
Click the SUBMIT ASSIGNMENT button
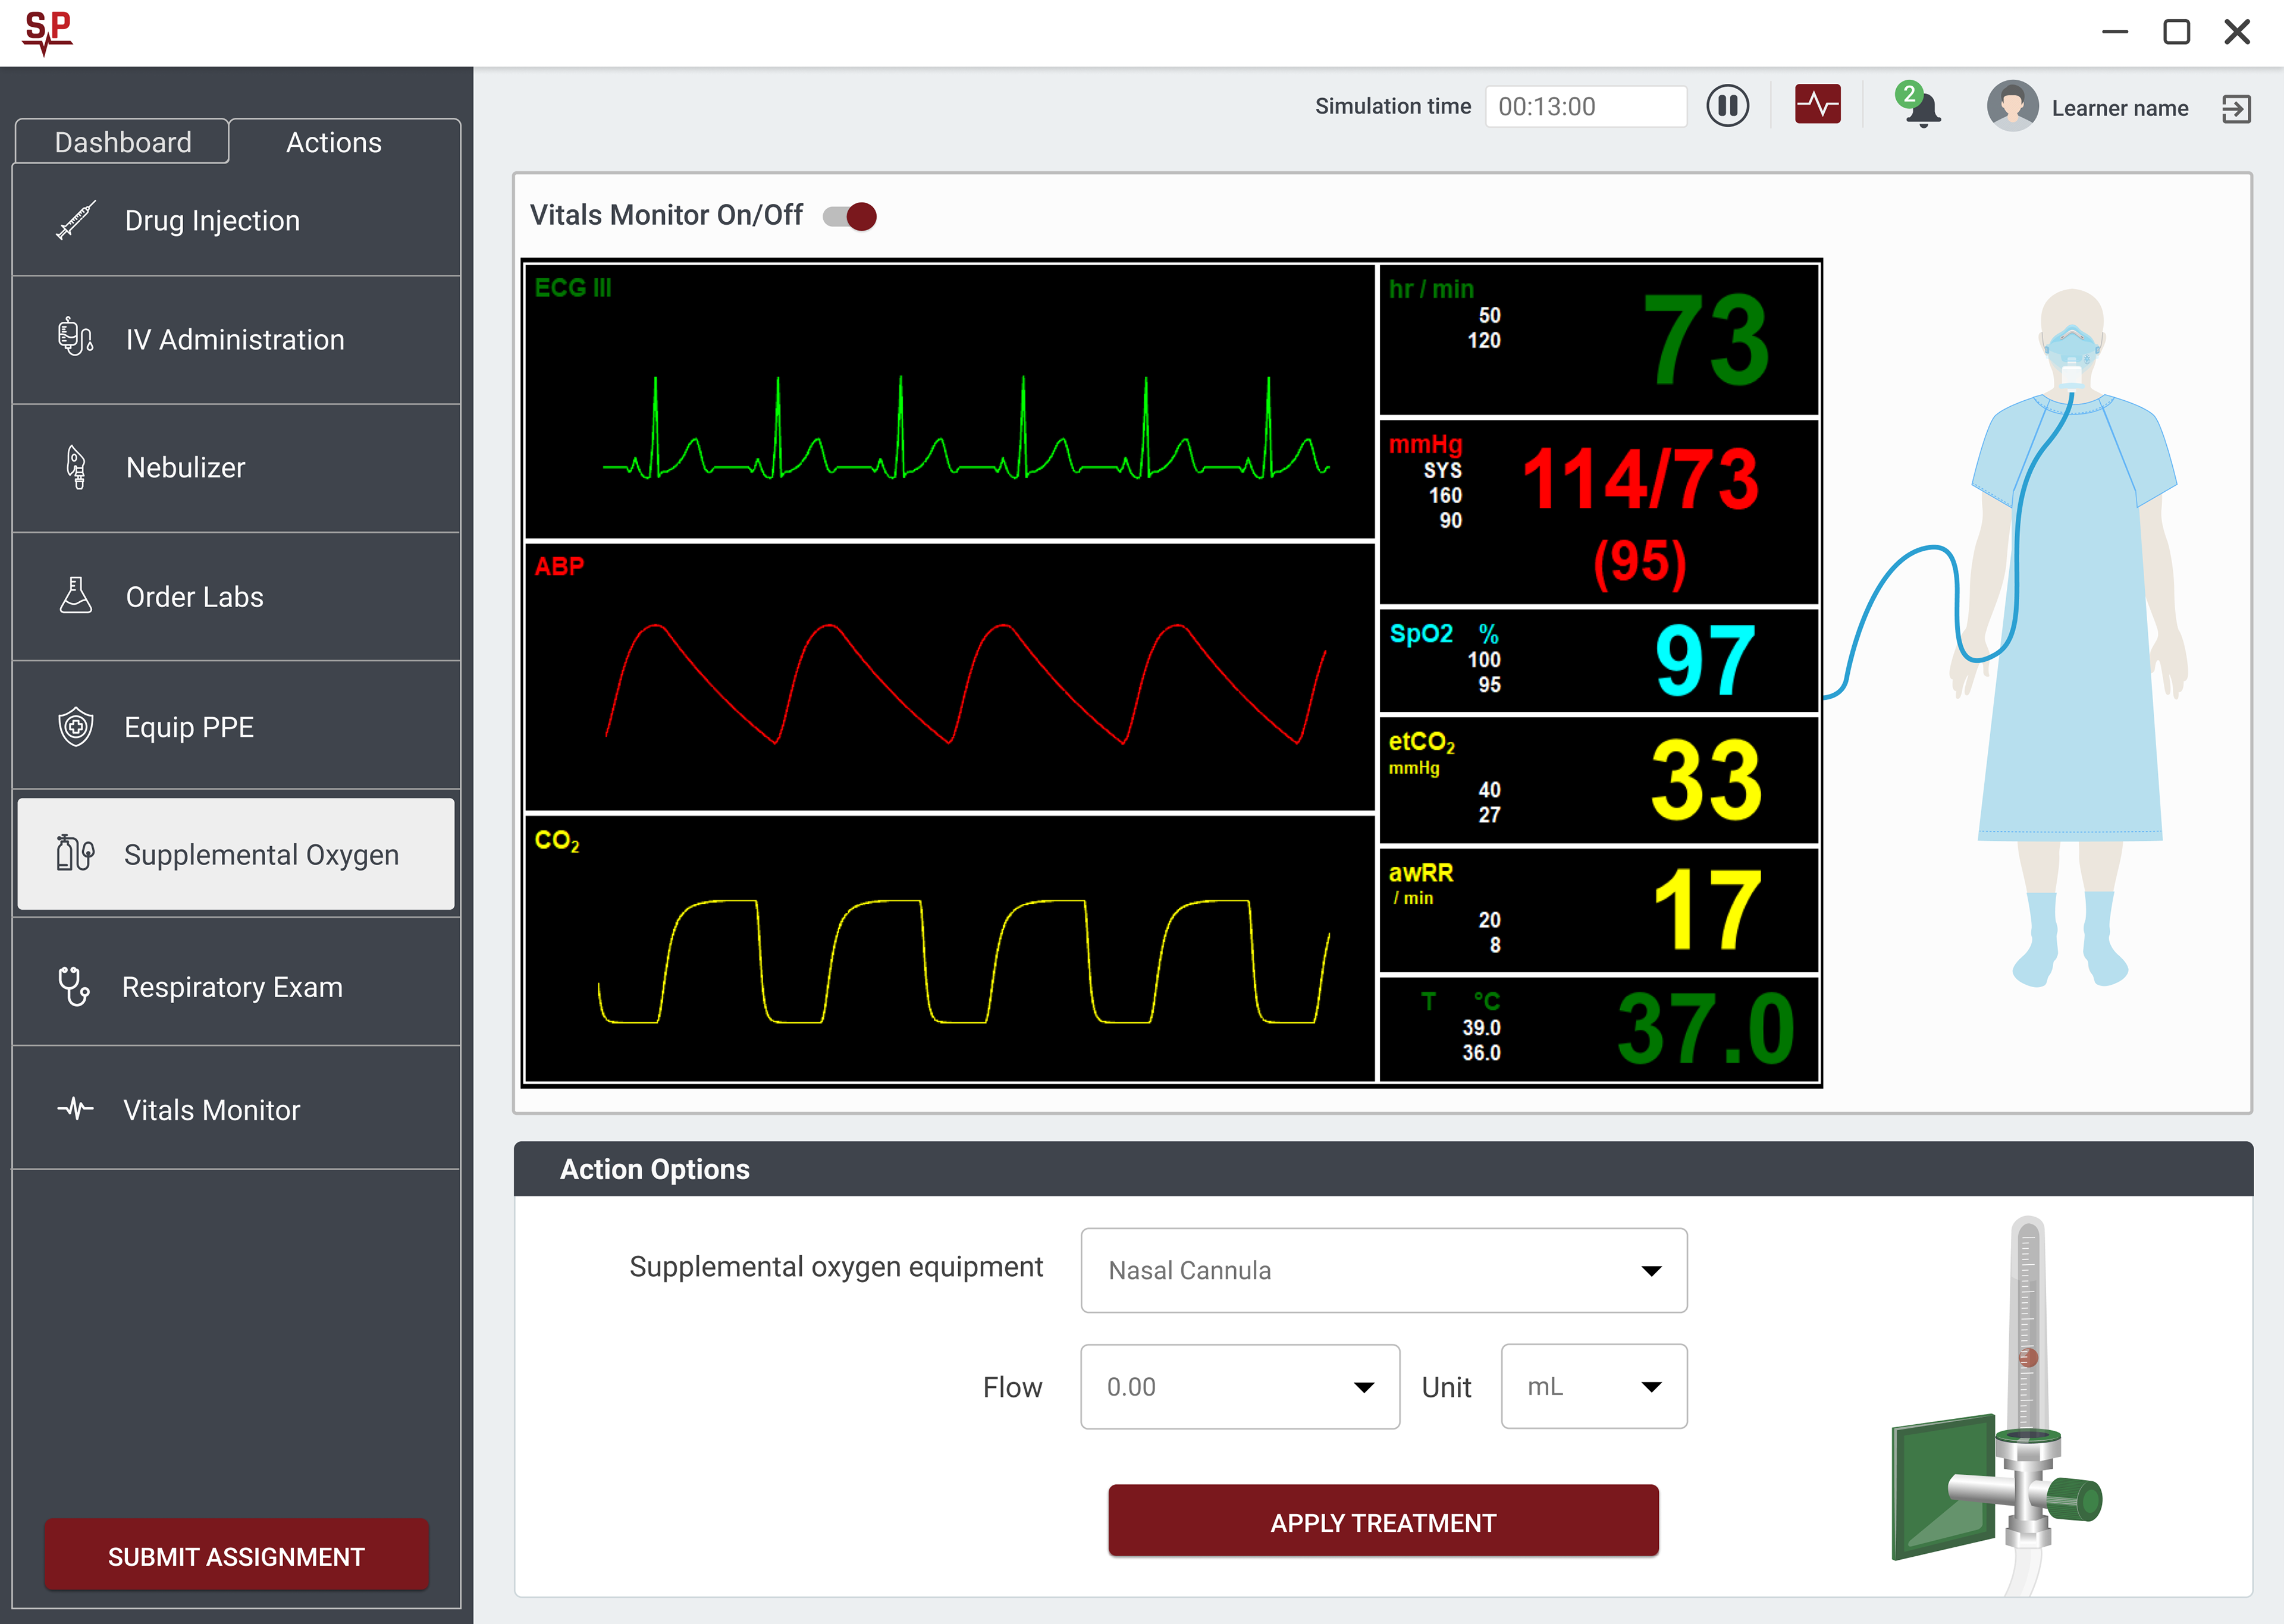236,1556
